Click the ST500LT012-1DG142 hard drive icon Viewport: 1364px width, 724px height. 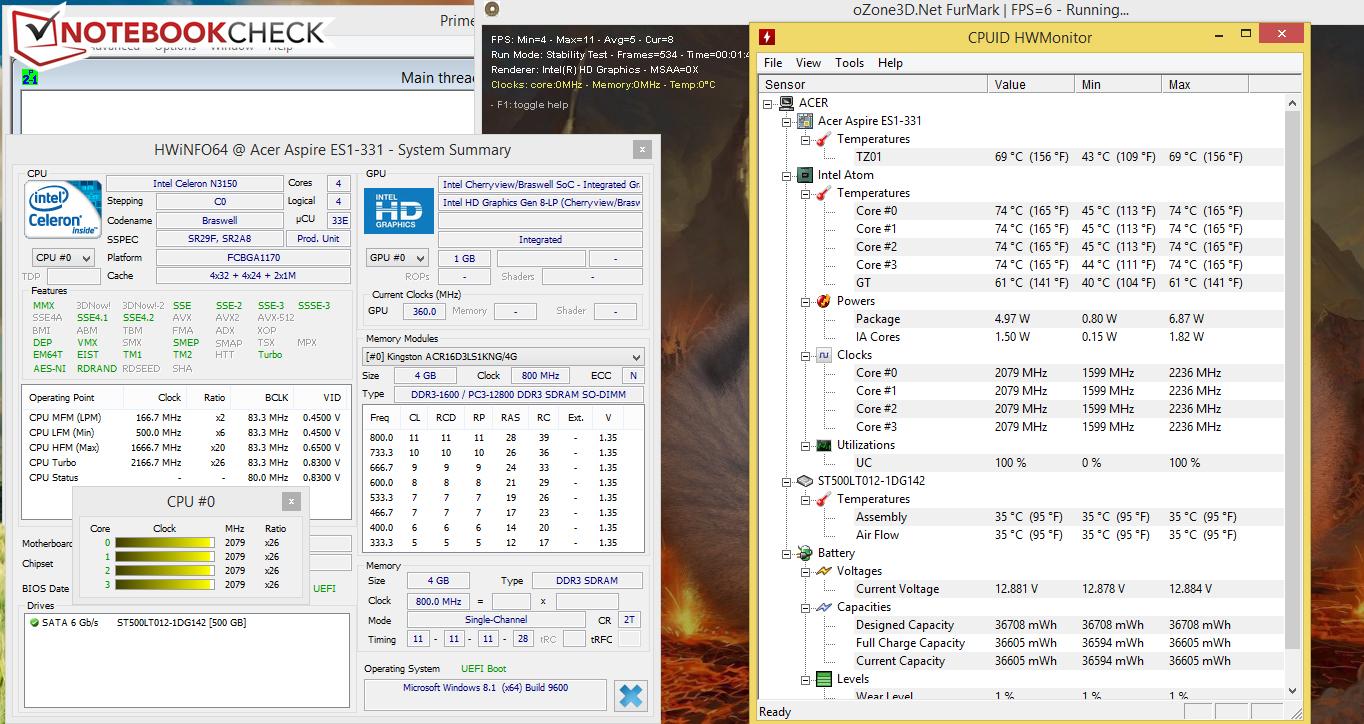click(805, 481)
